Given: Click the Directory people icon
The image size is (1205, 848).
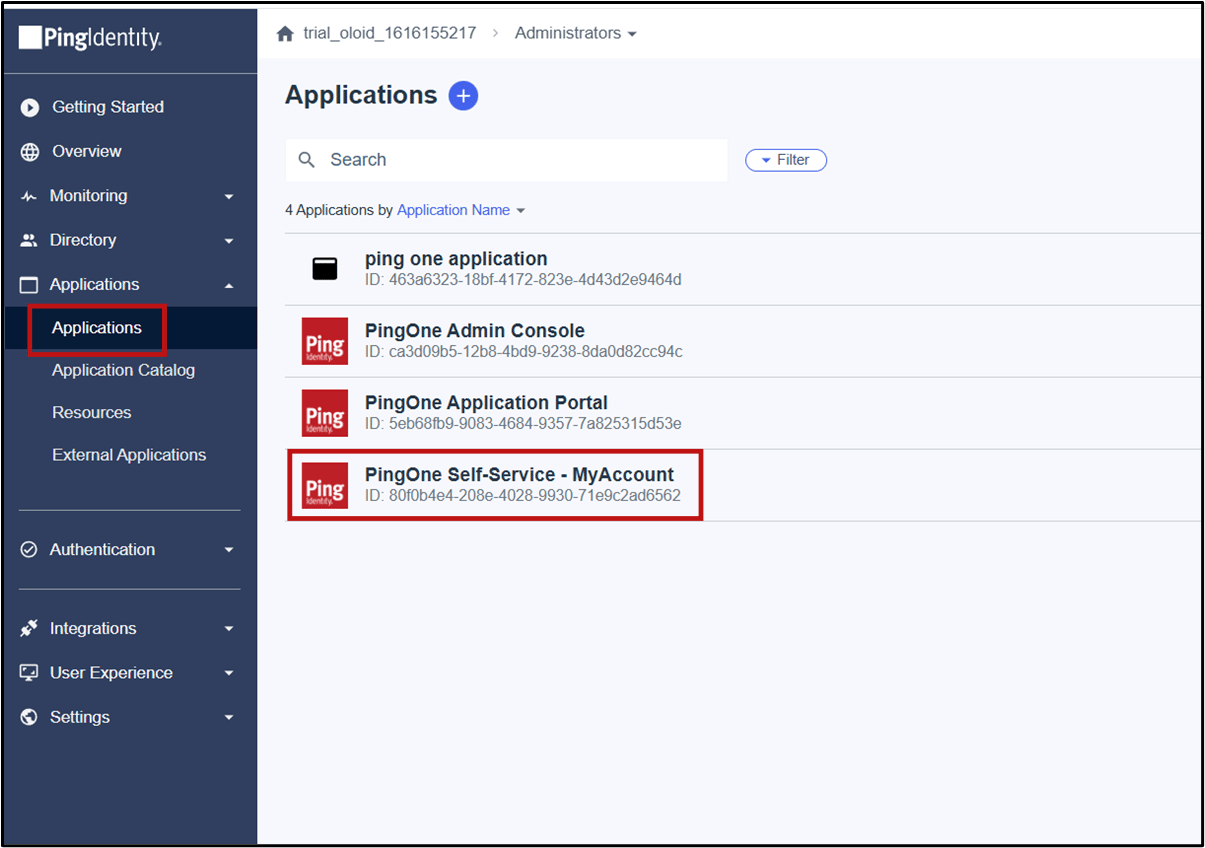Looking at the screenshot, I should point(29,240).
